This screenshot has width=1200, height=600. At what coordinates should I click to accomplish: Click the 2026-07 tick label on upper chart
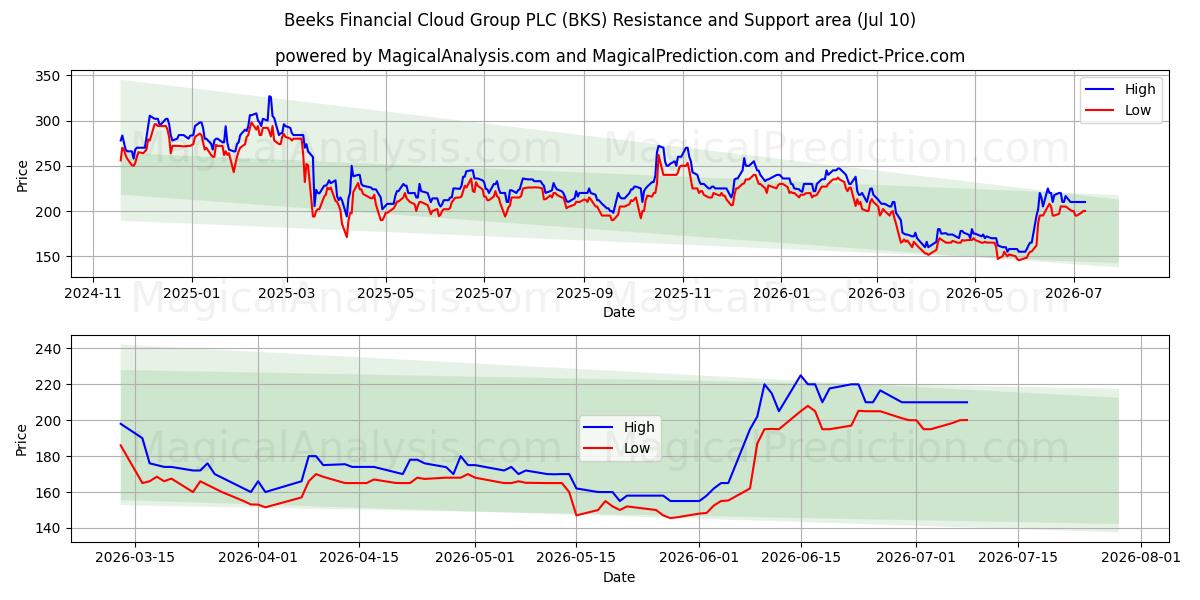point(1073,294)
